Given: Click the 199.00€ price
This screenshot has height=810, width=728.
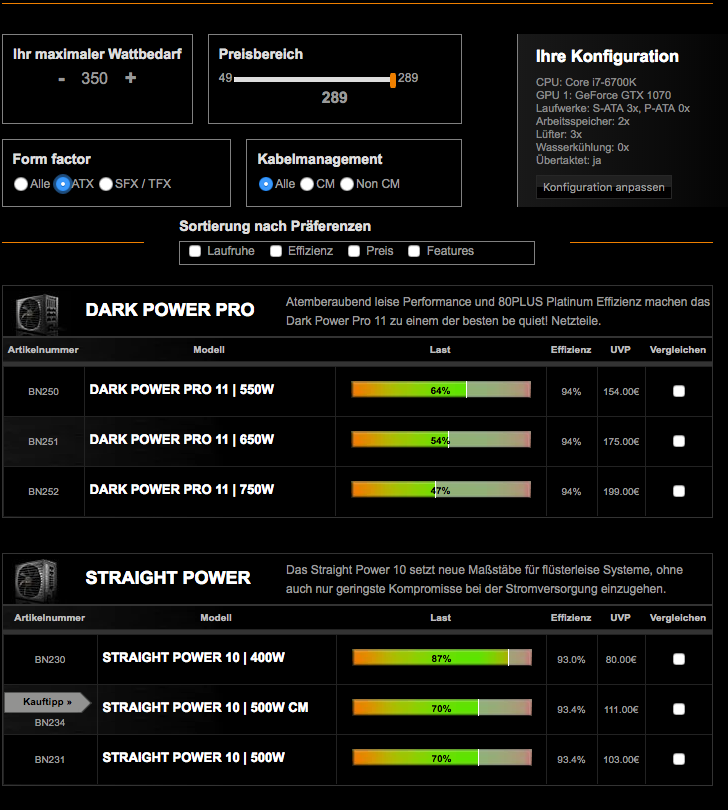Looking at the screenshot, I should tap(621, 492).
